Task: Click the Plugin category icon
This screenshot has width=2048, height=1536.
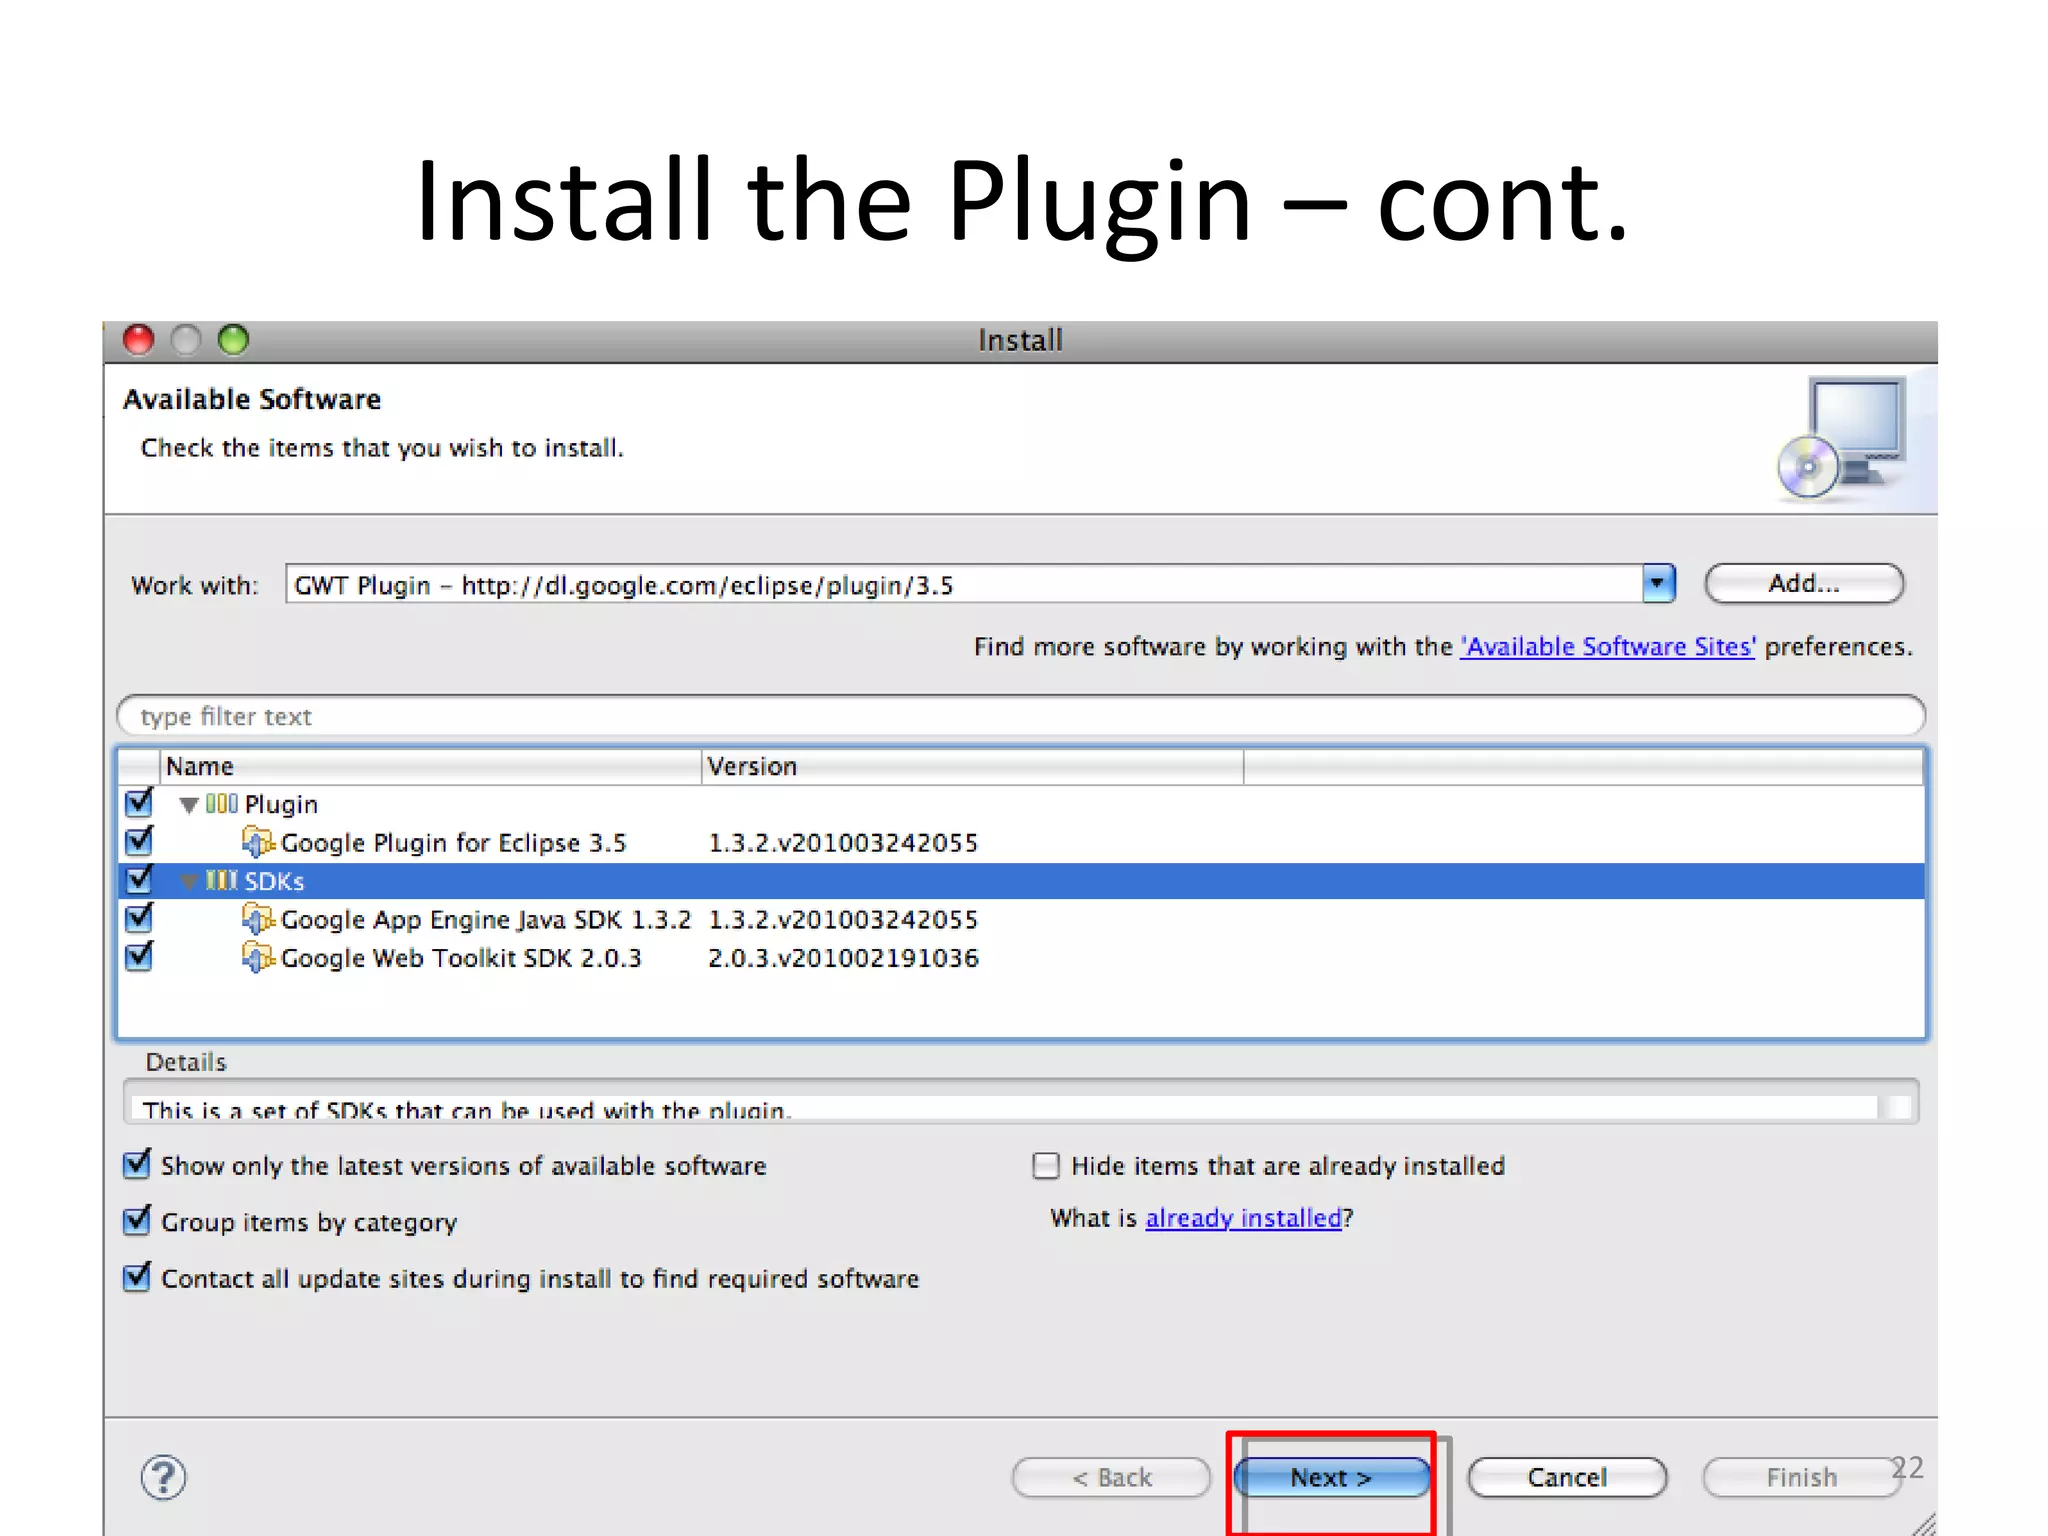Action: (222, 803)
